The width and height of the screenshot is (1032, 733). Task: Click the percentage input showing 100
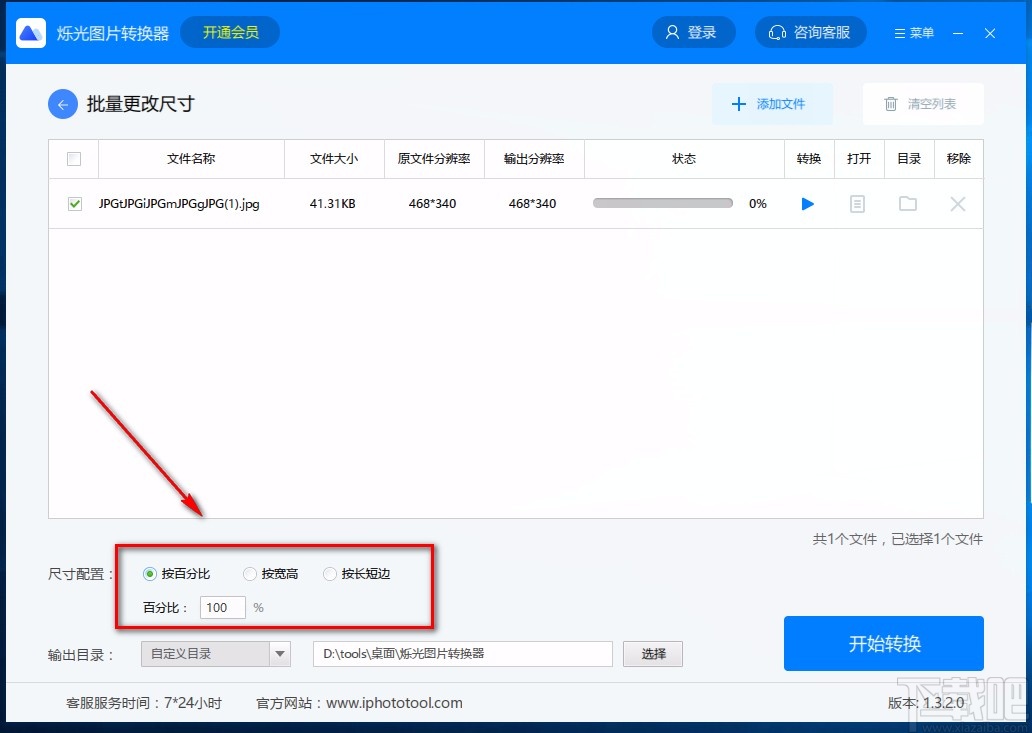click(x=222, y=607)
